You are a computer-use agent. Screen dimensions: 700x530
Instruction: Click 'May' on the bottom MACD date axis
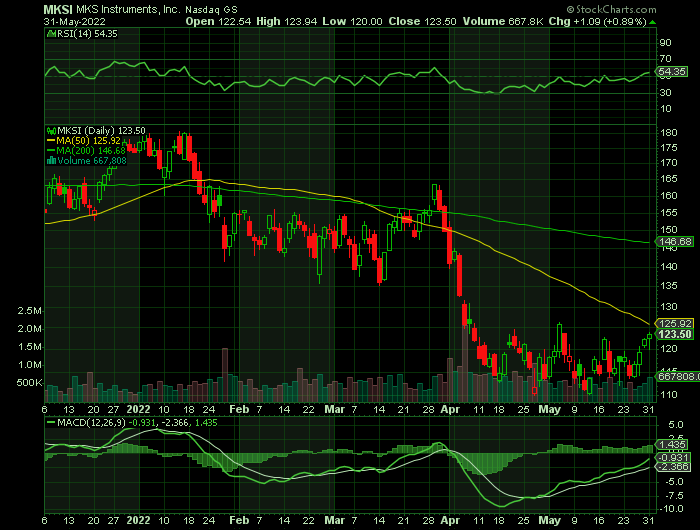550,521
